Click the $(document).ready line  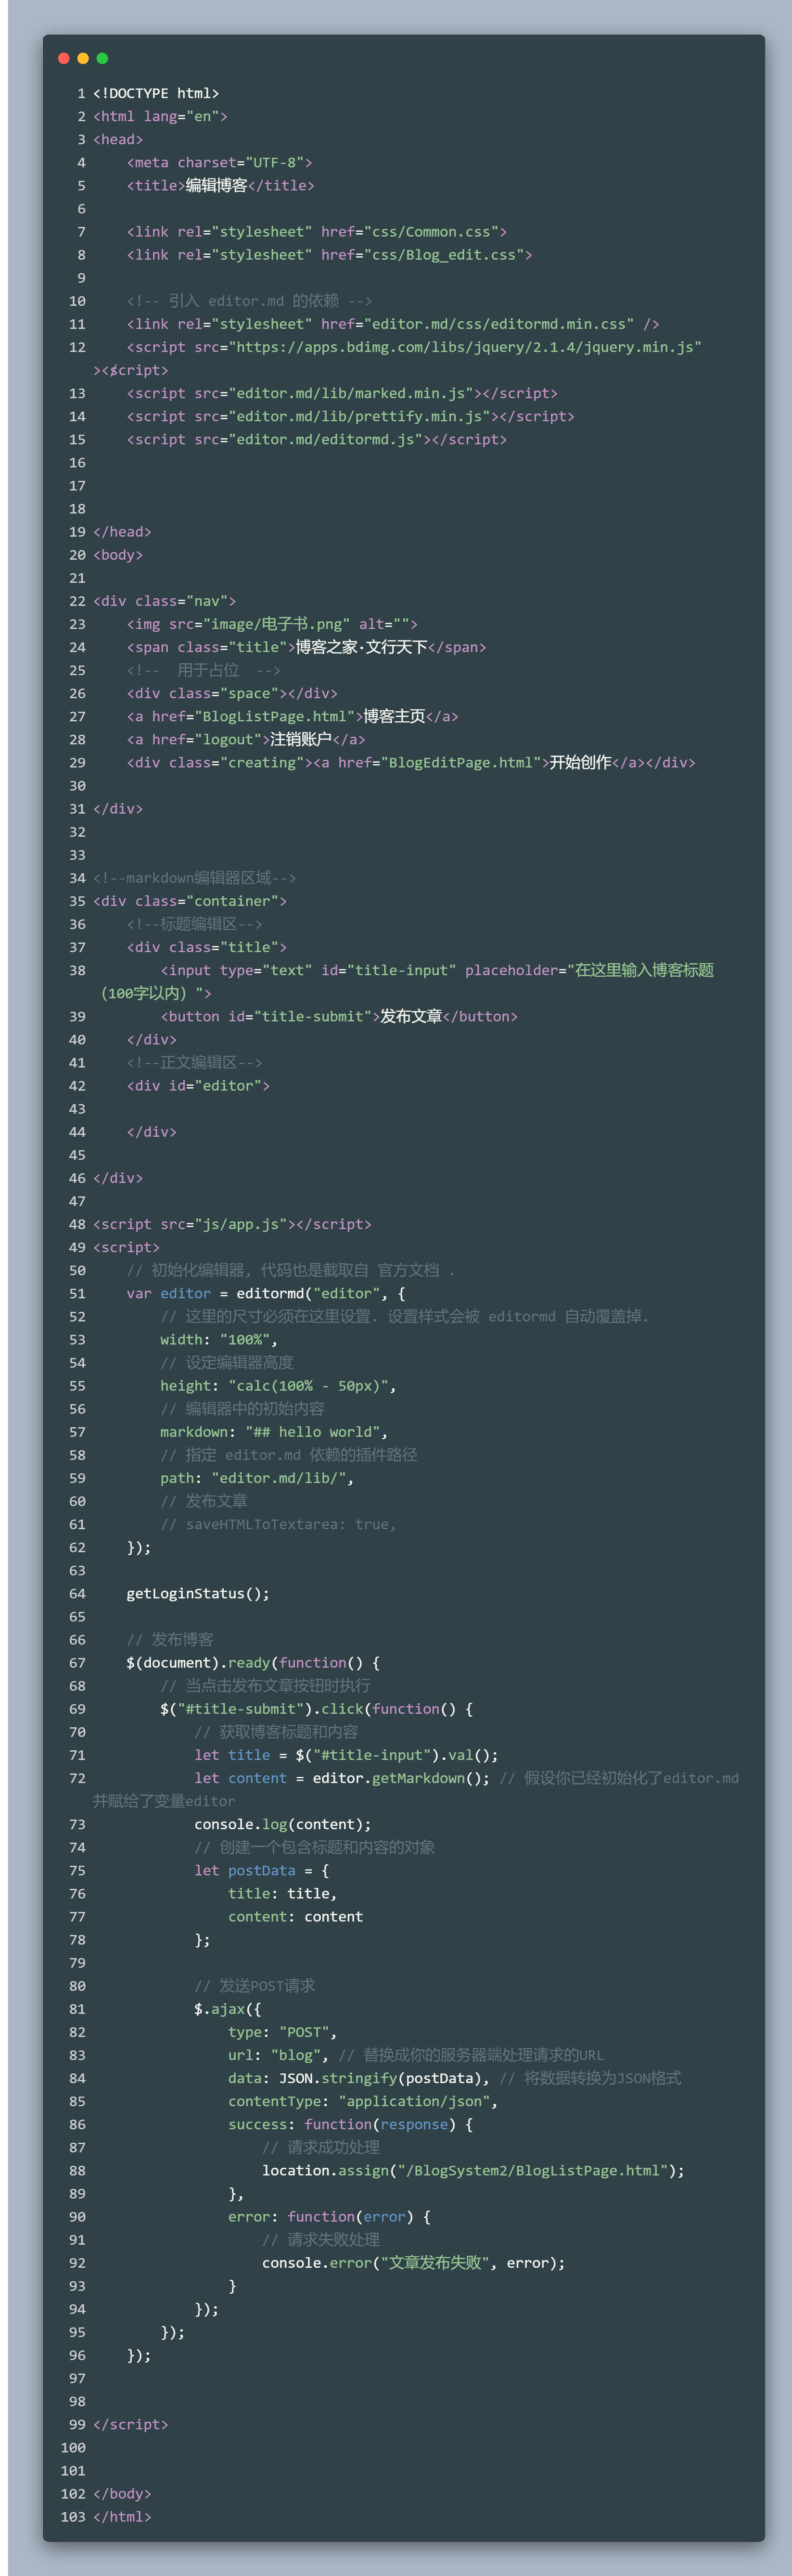(x=253, y=1662)
